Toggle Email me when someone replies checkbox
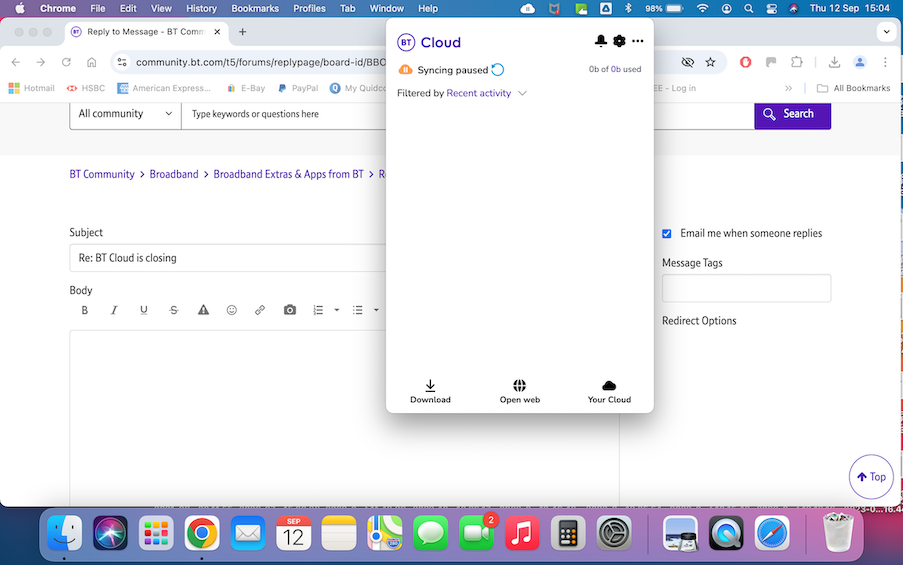Screen dimensions: 903x565 (x=667, y=233)
